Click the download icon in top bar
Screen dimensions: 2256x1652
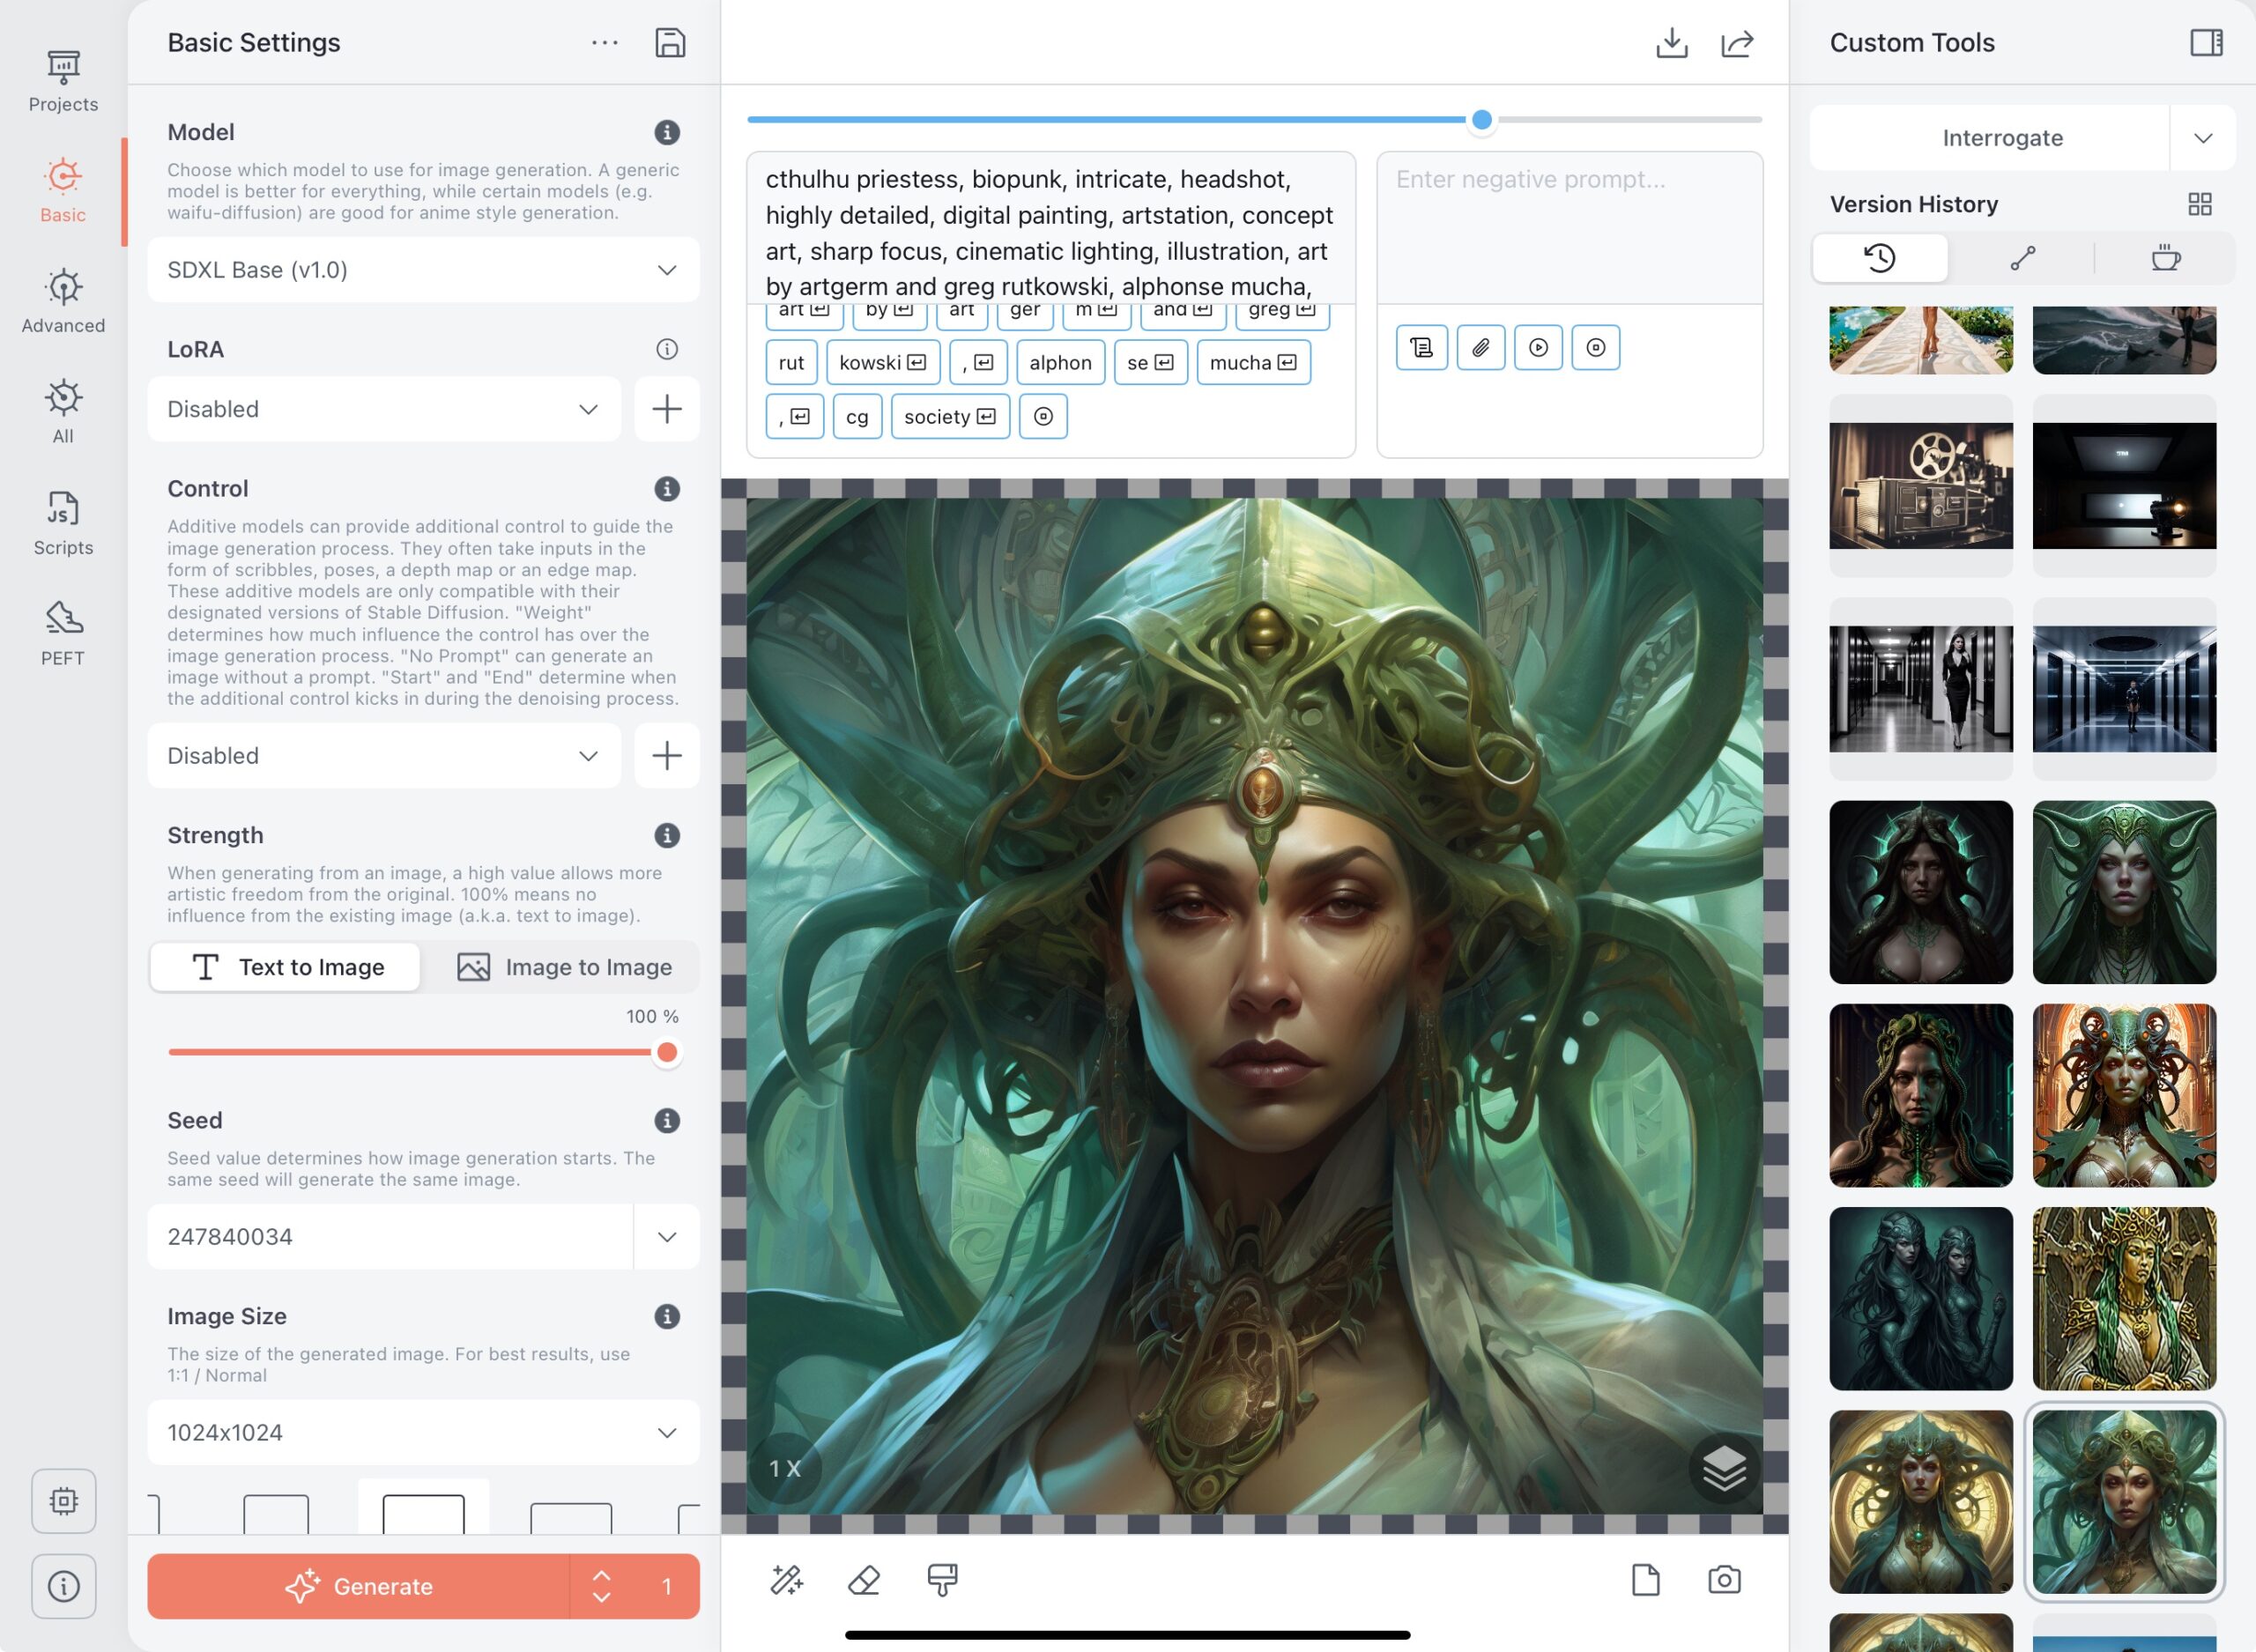(1672, 43)
